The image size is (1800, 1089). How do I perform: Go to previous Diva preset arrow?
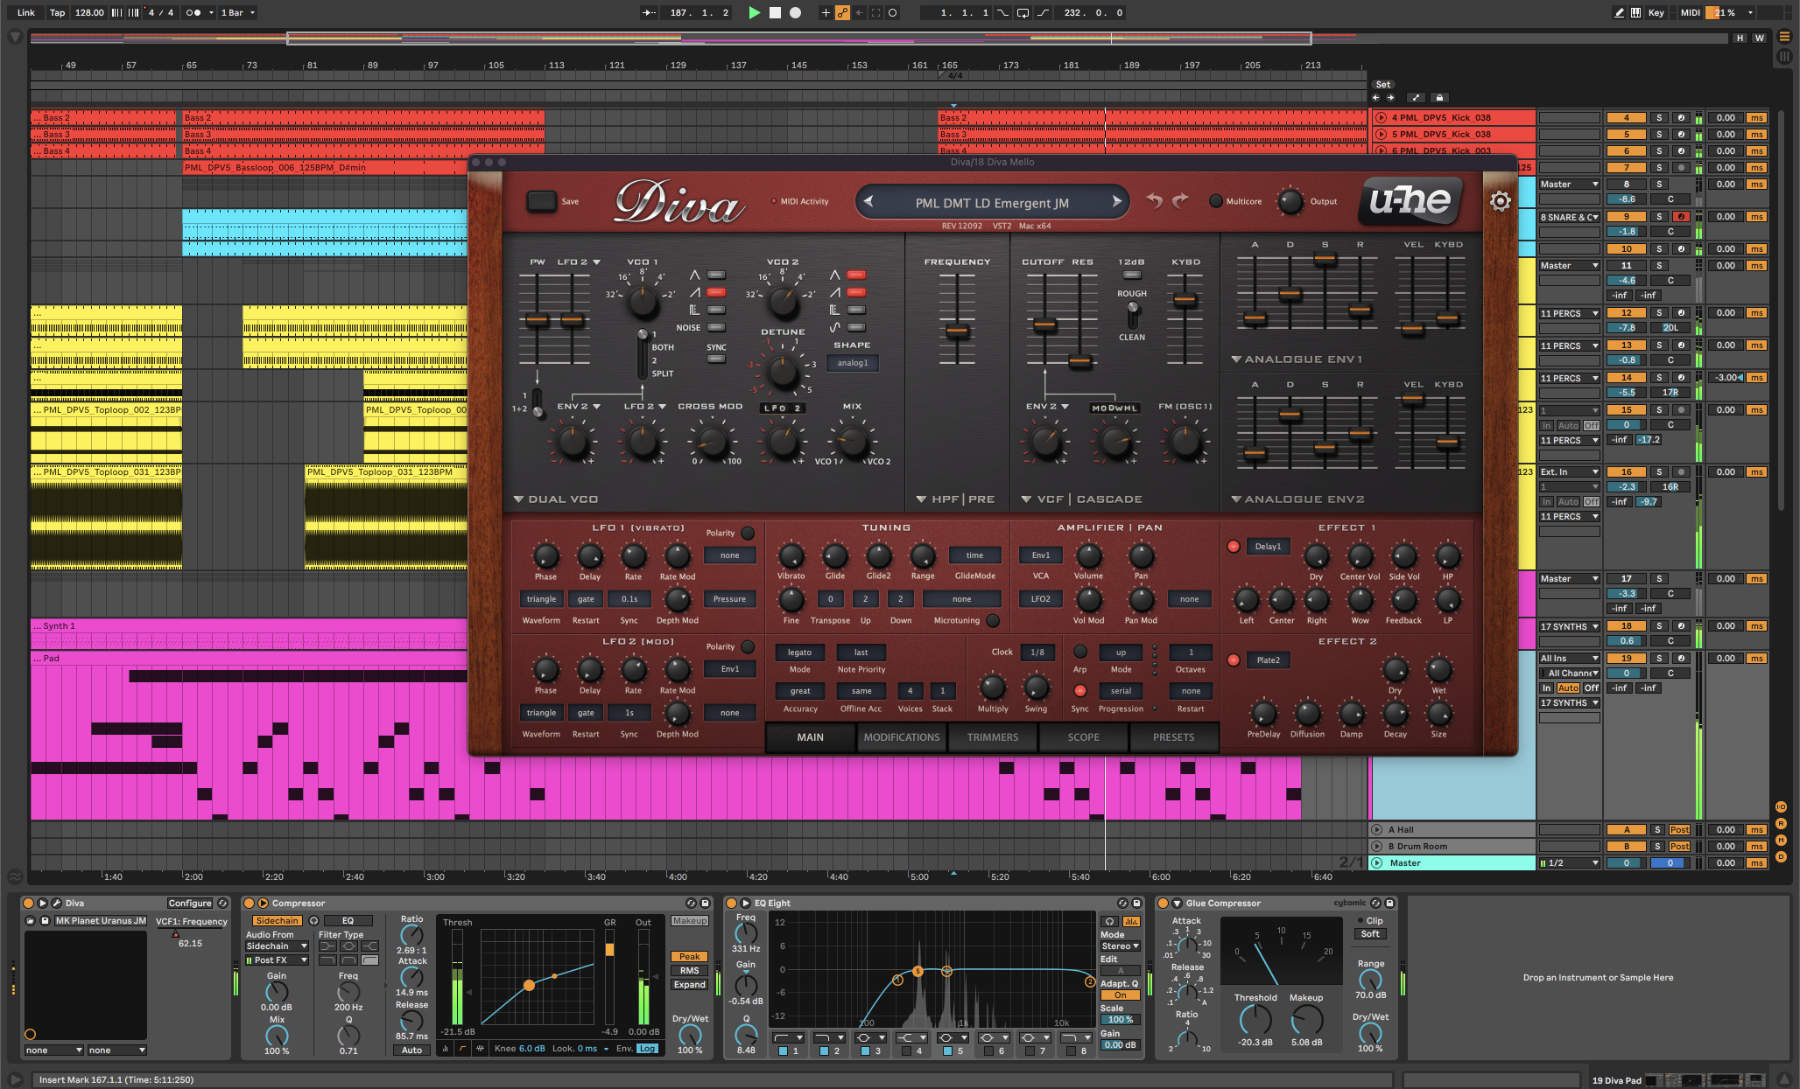(x=868, y=202)
